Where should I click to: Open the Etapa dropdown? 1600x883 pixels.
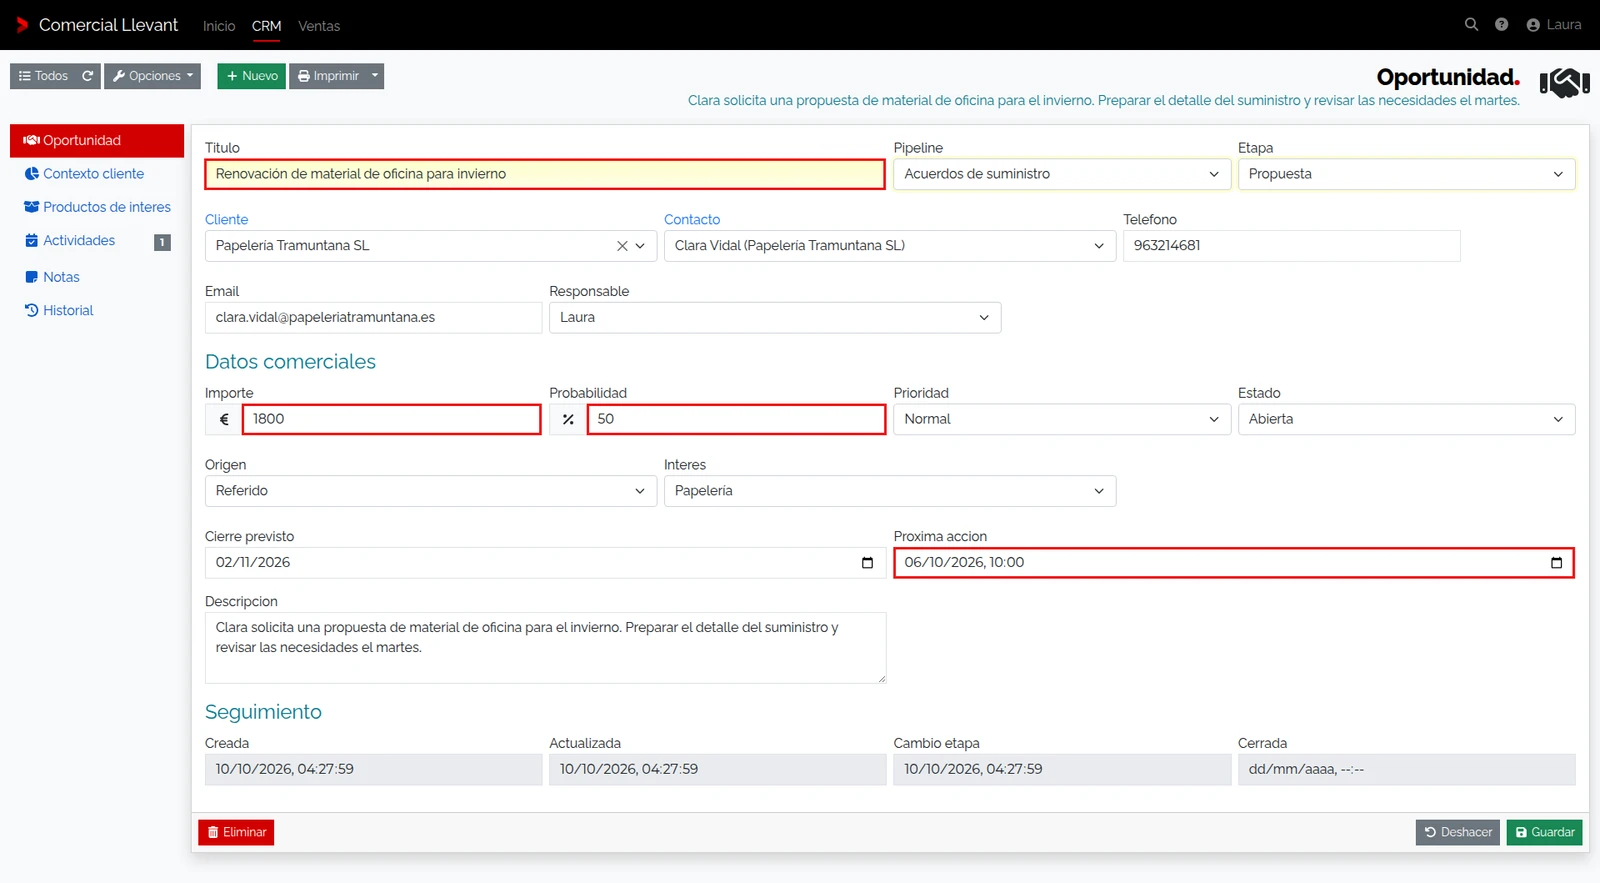(1406, 174)
